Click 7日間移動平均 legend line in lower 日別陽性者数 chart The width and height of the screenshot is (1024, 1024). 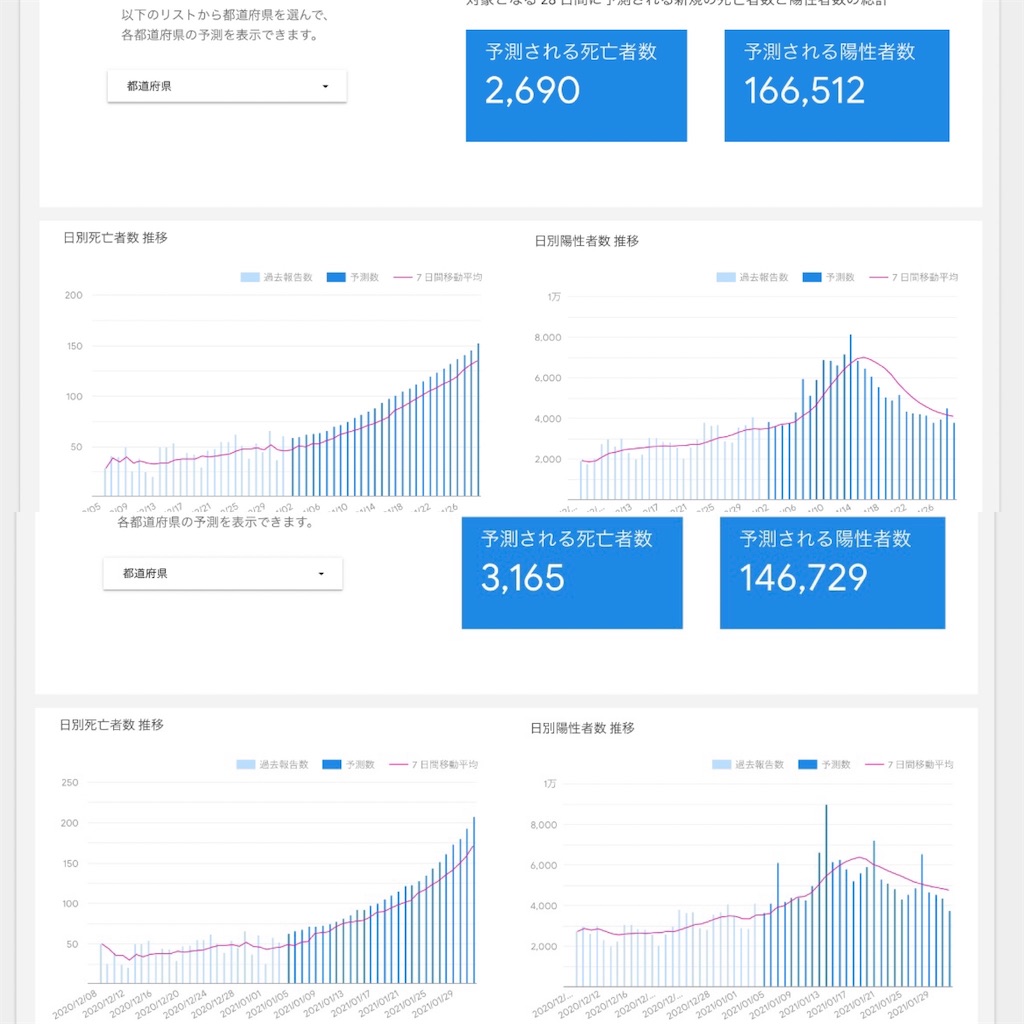click(x=874, y=765)
